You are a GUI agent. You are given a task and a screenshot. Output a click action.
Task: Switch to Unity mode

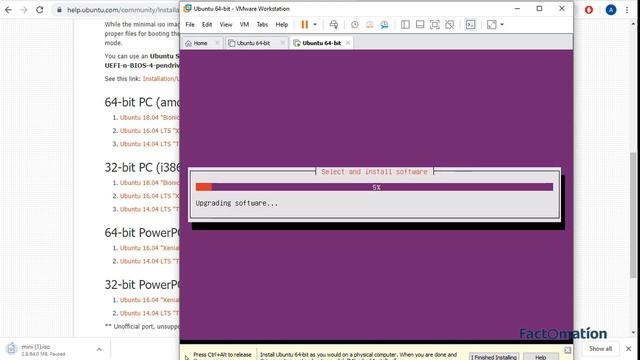(x=450, y=24)
